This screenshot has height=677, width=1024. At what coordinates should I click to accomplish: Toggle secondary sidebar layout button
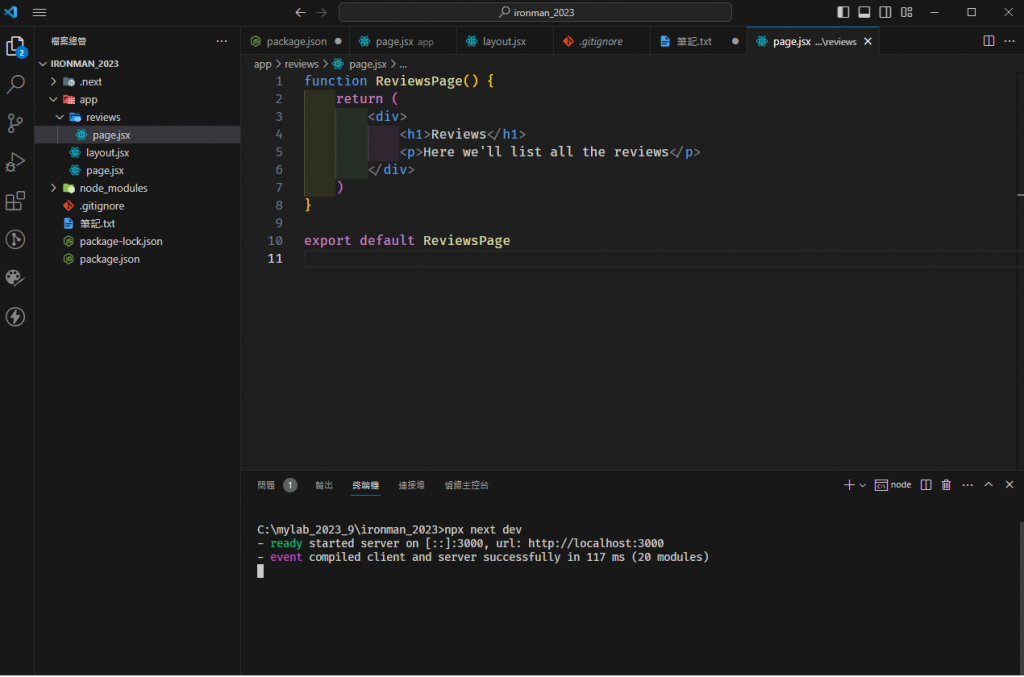click(x=885, y=12)
